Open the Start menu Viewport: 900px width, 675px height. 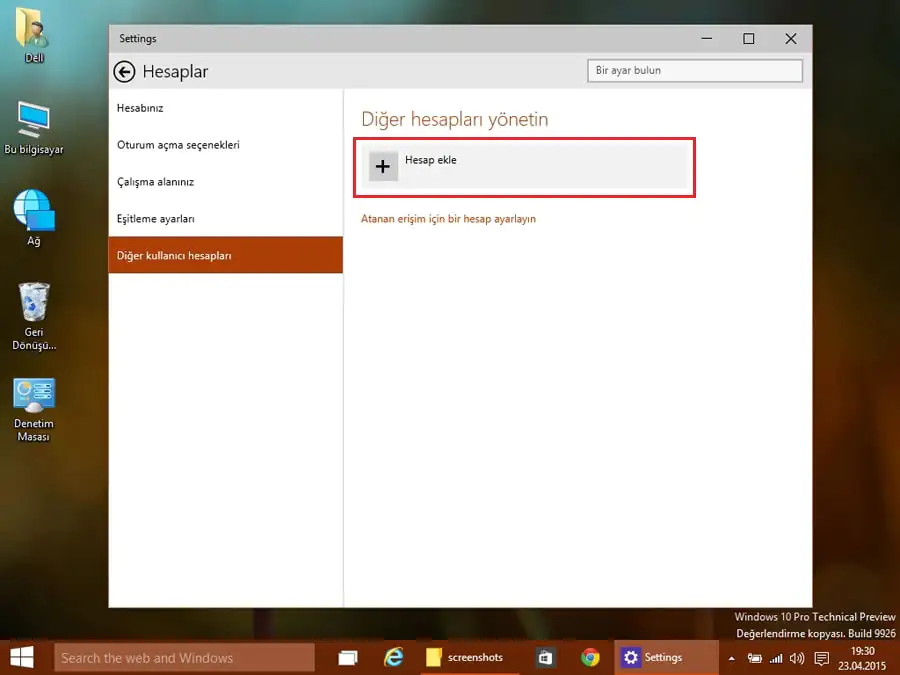click(x=21, y=657)
